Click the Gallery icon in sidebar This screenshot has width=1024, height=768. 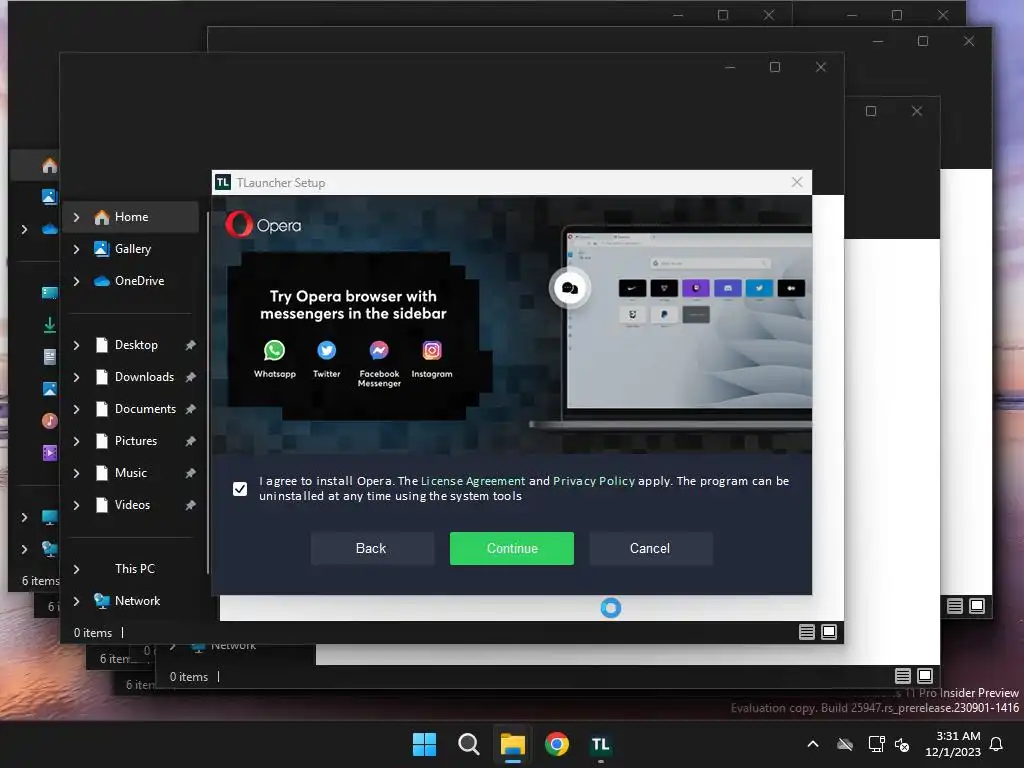click(x=101, y=249)
